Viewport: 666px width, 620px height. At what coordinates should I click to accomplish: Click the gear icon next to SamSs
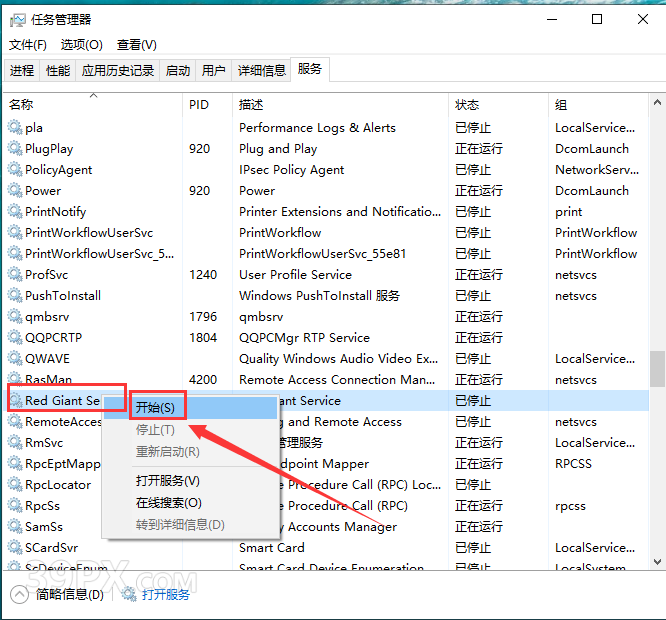15,527
